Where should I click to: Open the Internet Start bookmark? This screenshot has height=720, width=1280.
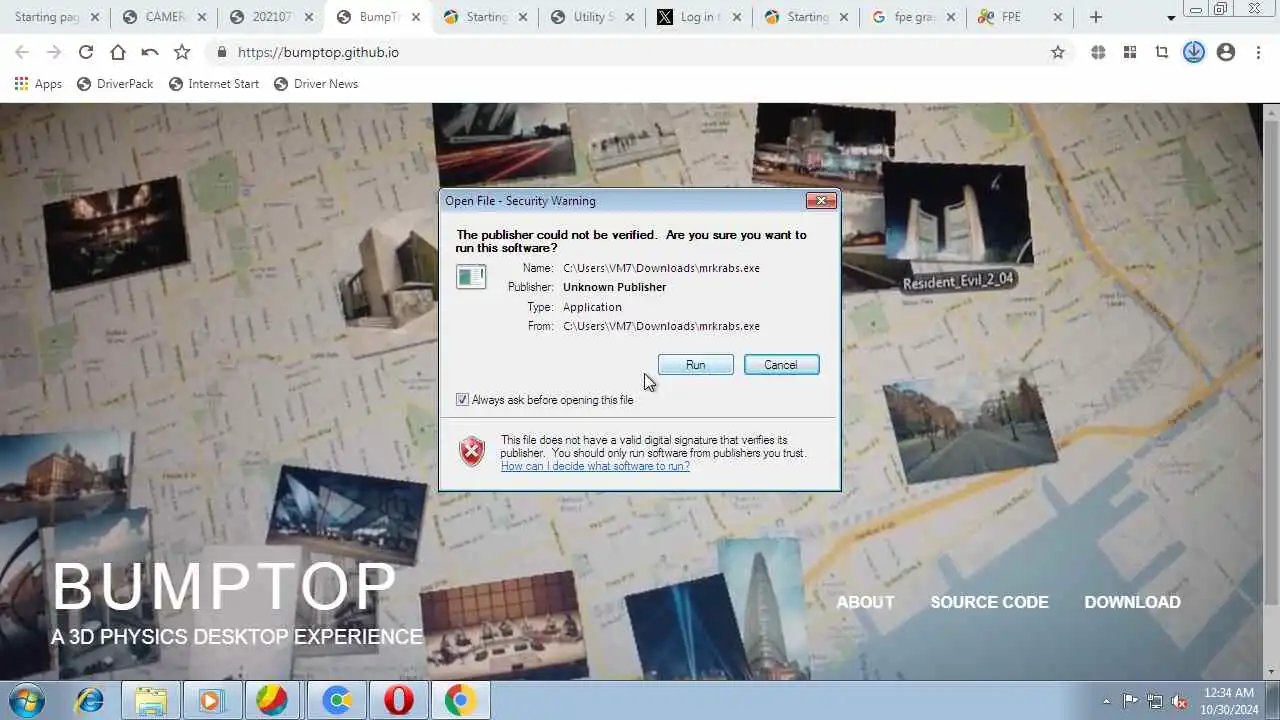click(214, 84)
